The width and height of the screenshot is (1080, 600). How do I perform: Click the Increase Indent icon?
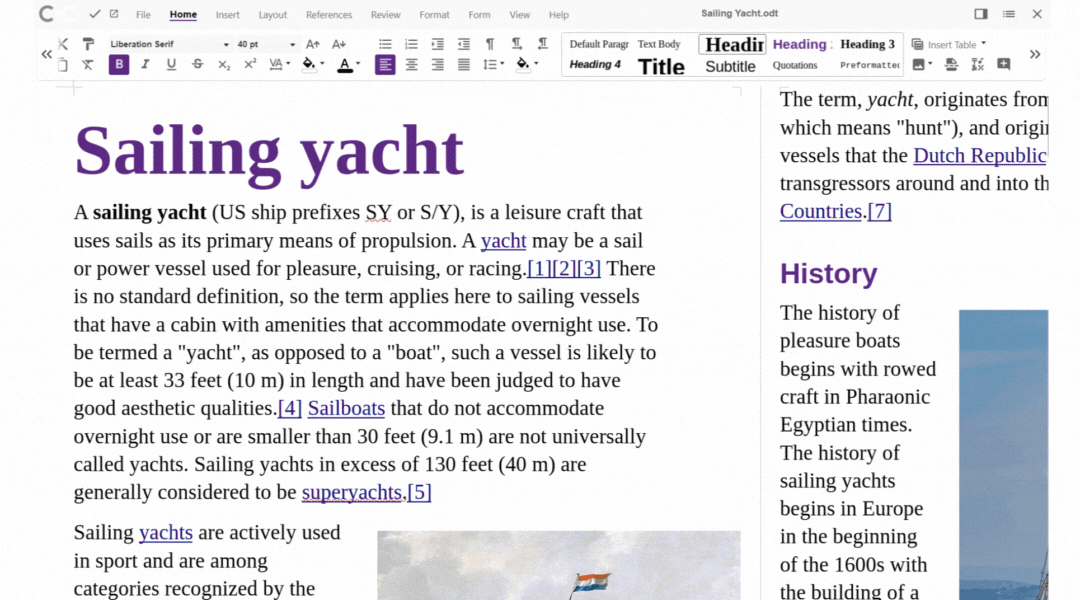[437, 44]
